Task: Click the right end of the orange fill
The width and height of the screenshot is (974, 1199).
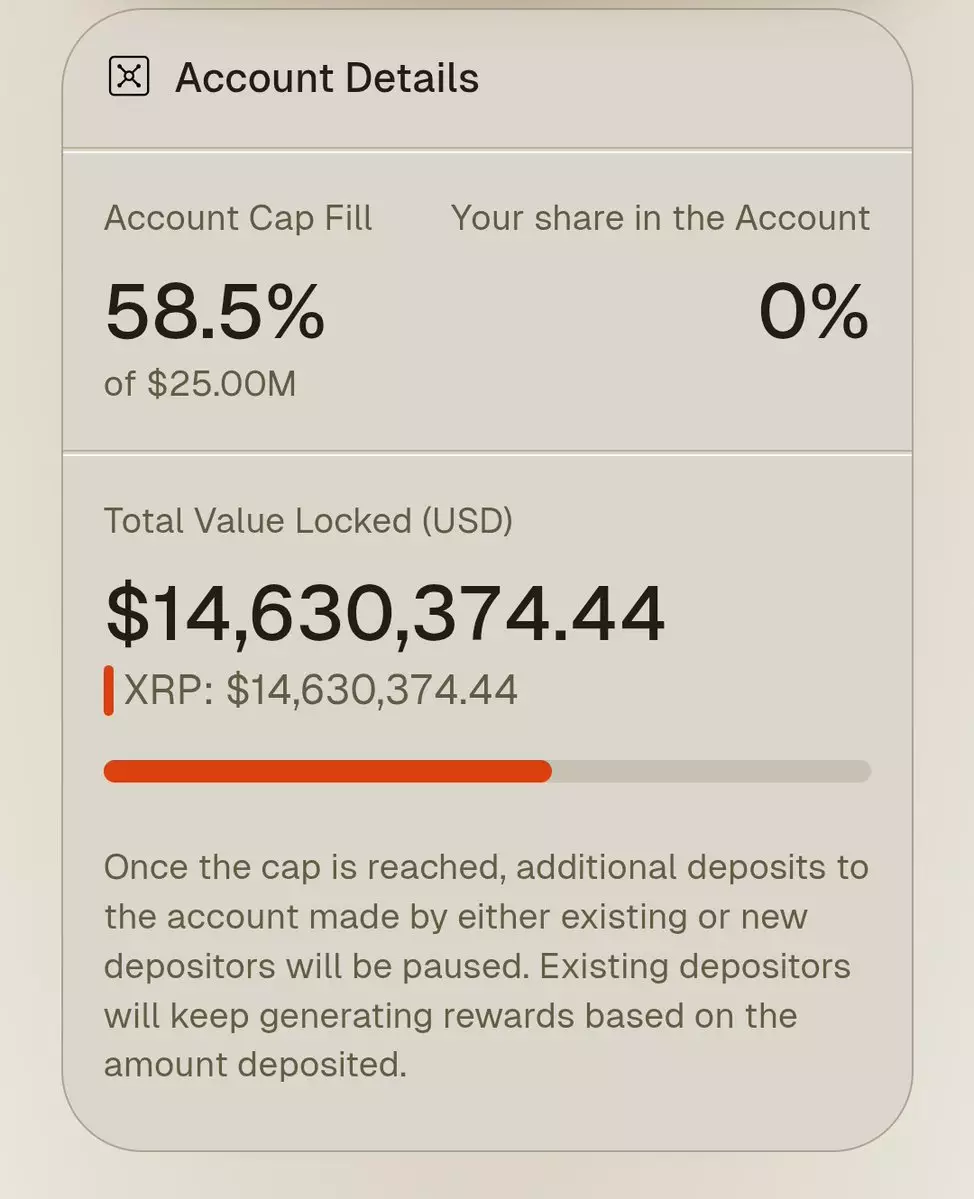Action: 545,771
